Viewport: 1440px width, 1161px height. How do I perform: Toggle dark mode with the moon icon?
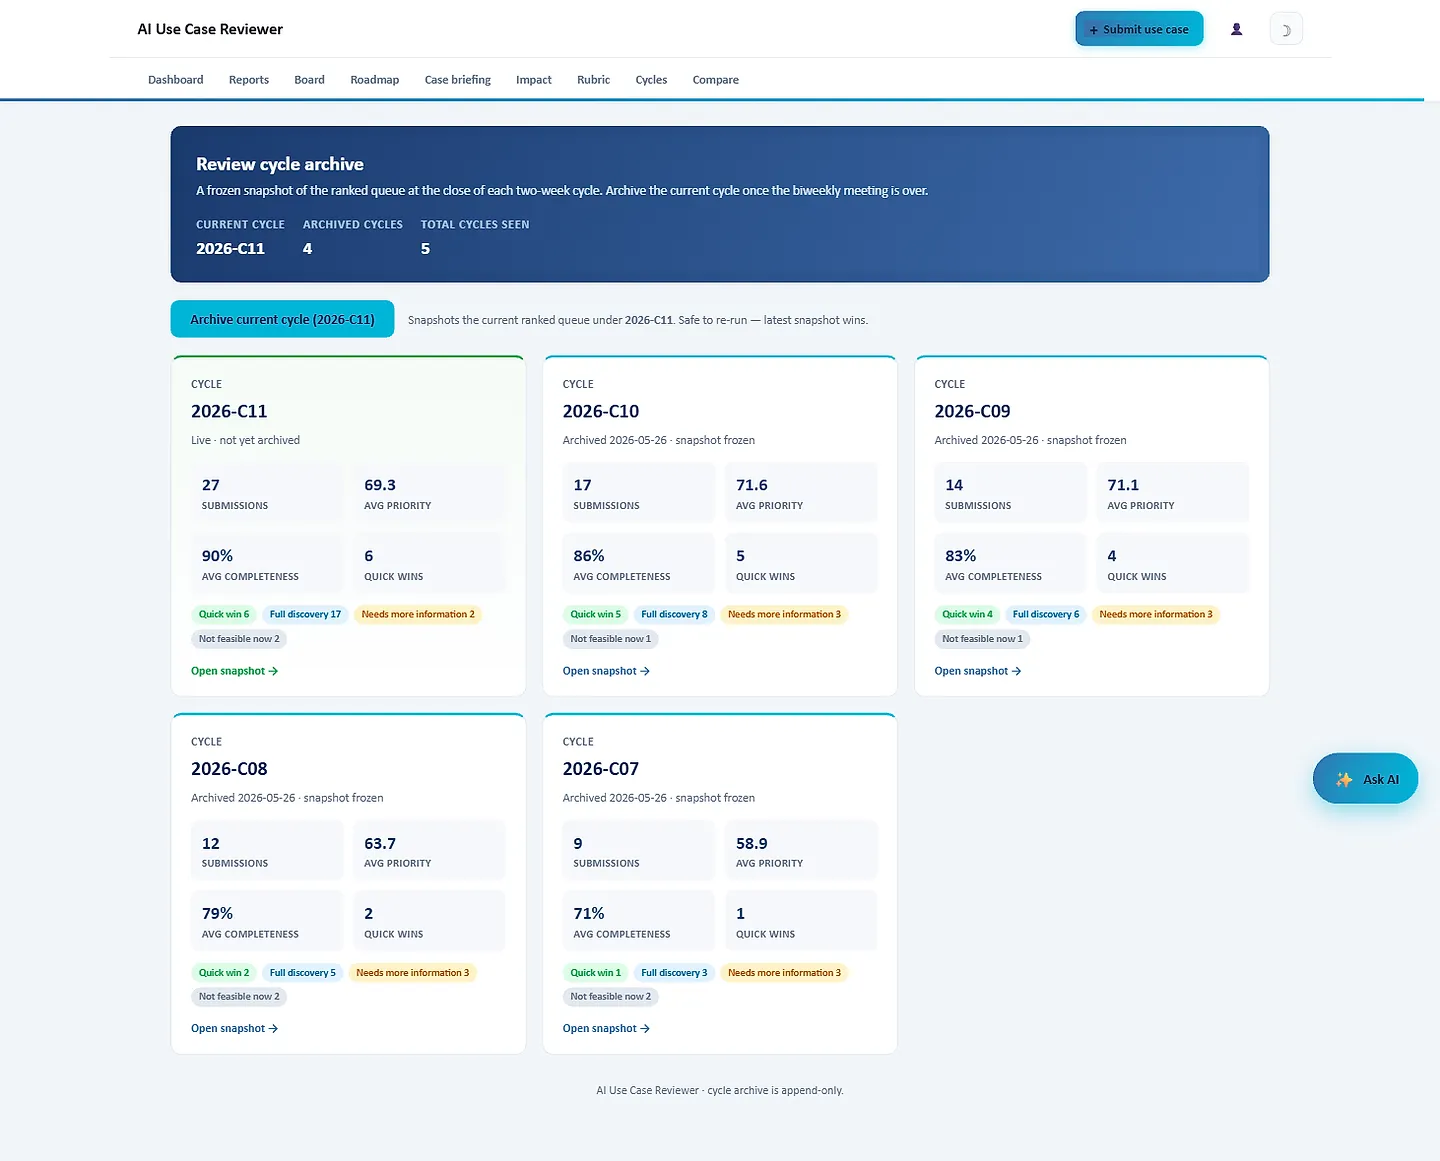click(x=1286, y=29)
